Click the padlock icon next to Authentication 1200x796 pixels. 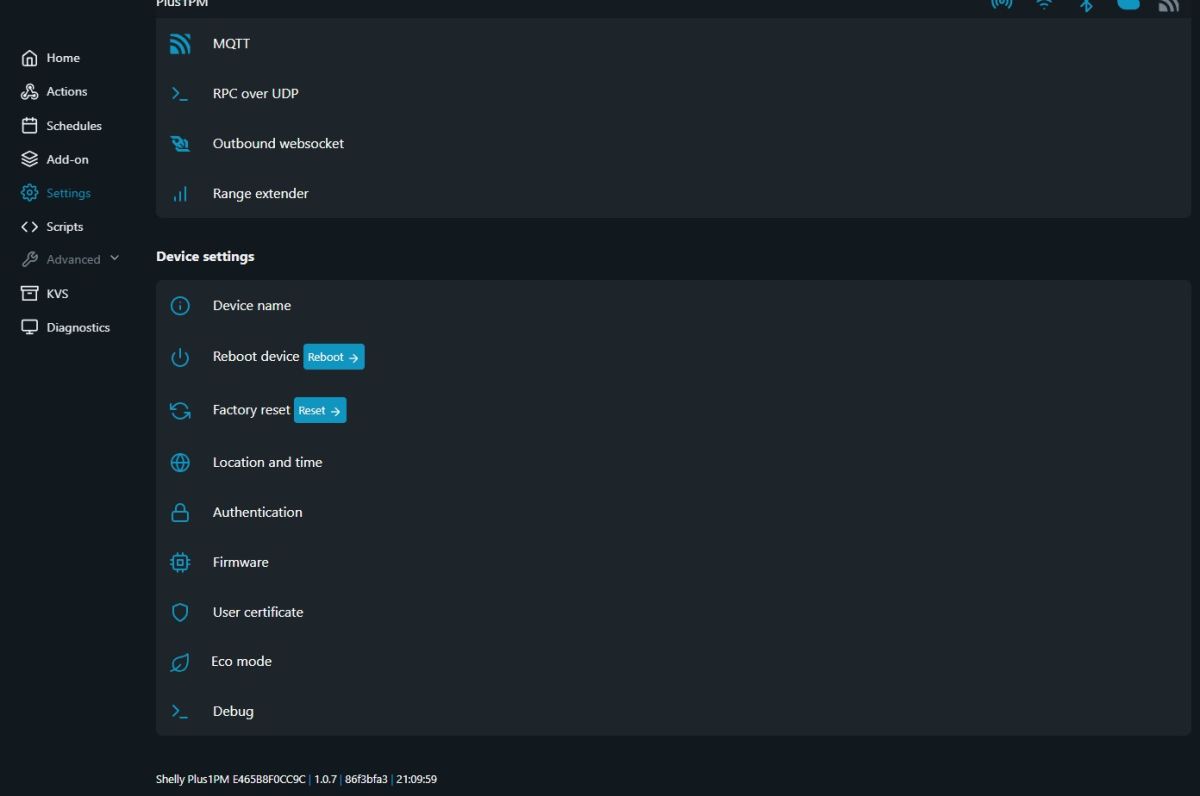(x=180, y=513)
